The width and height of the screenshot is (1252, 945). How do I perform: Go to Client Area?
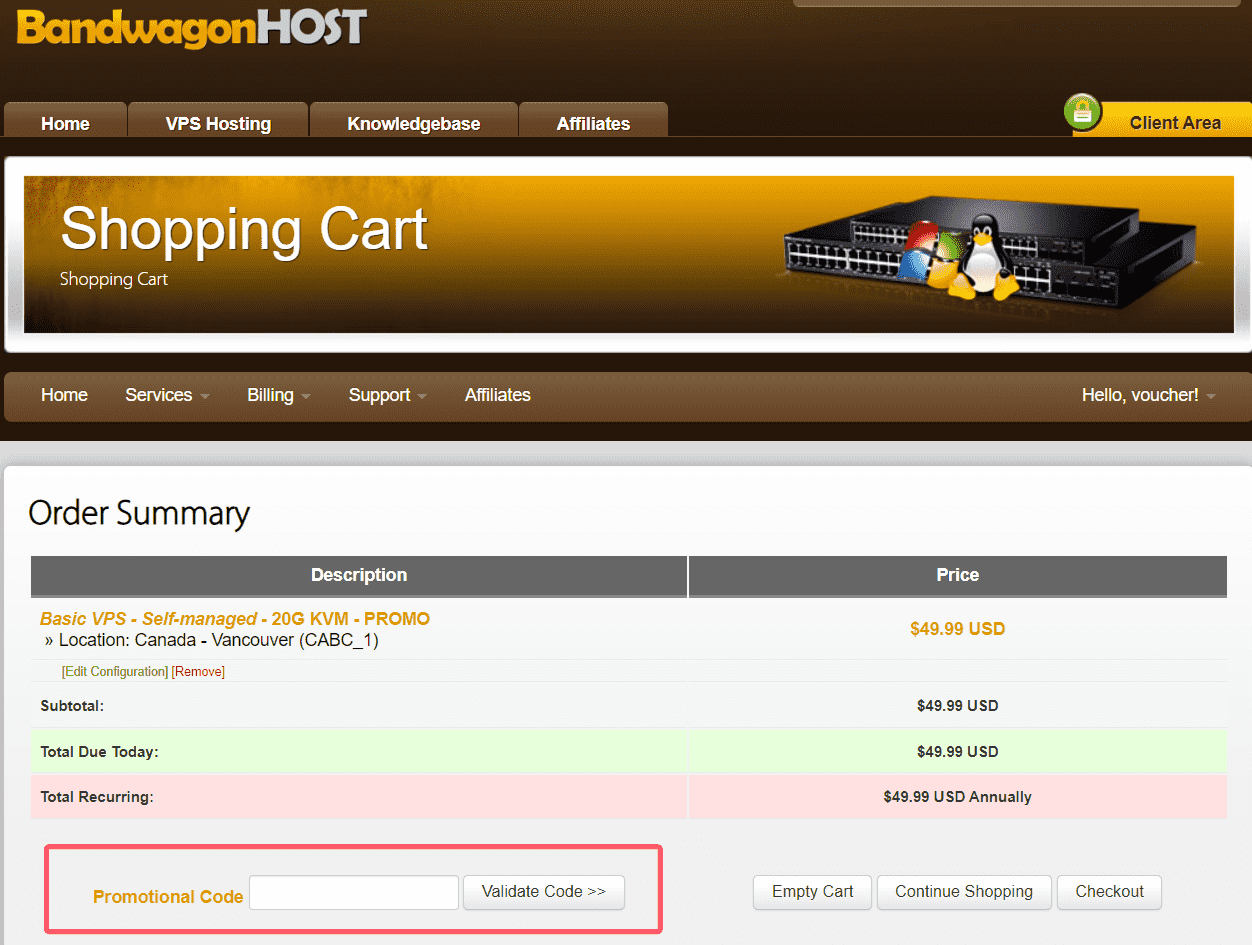pos(1175,123)
